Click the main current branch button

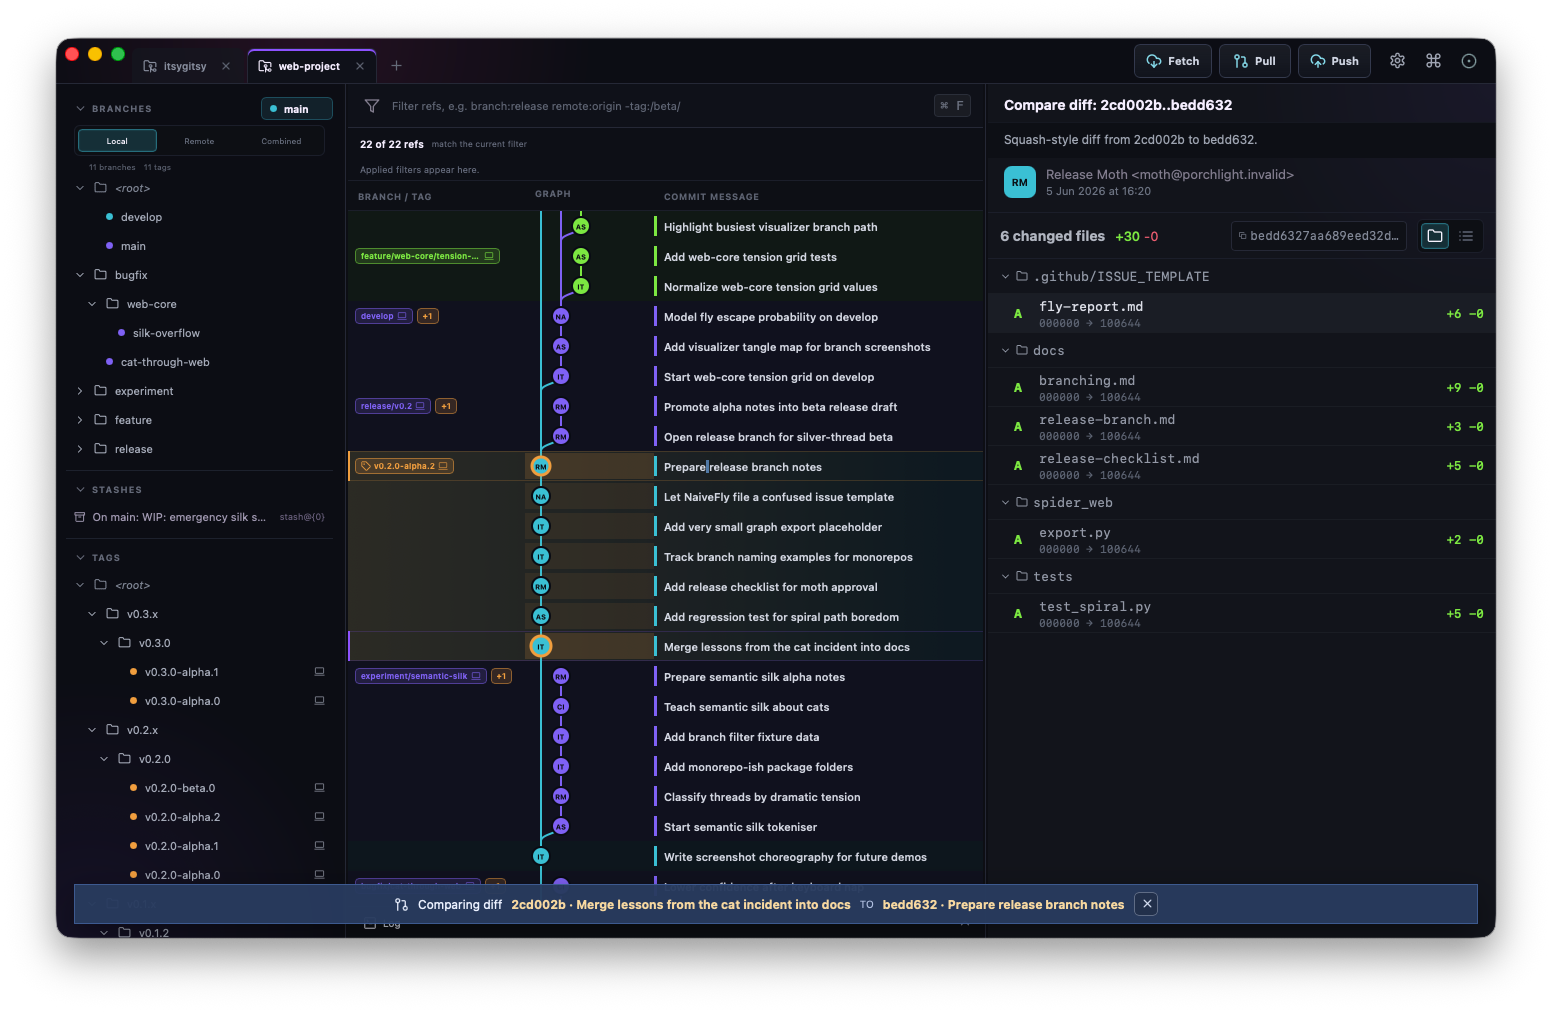pyautogui.click(x=297, y=109)
